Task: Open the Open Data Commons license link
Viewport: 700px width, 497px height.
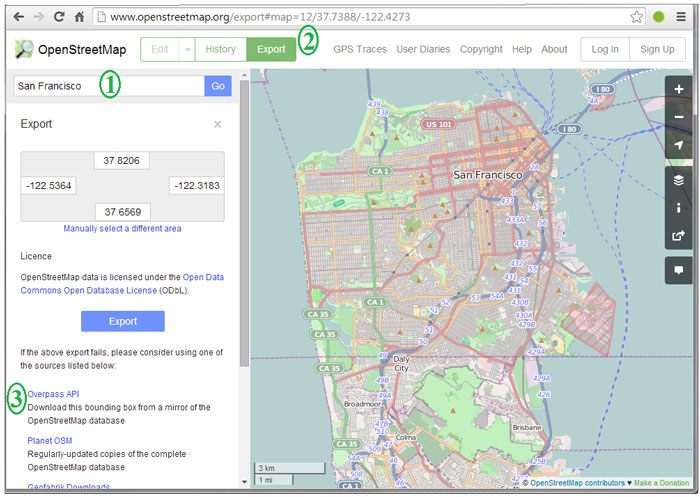Action: [x=122, y=284]
